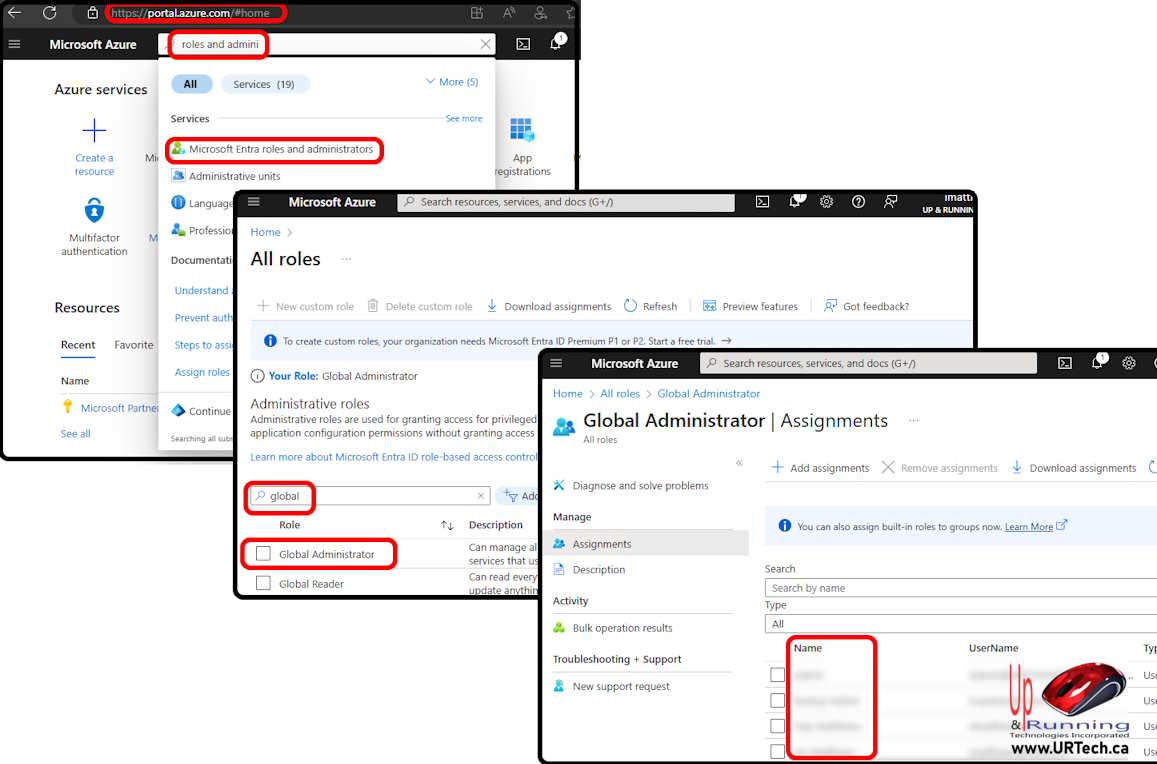Click the help question mark icon
Image resolution: width=1157 pixels, height=764 pixels.
coord(858,202)
